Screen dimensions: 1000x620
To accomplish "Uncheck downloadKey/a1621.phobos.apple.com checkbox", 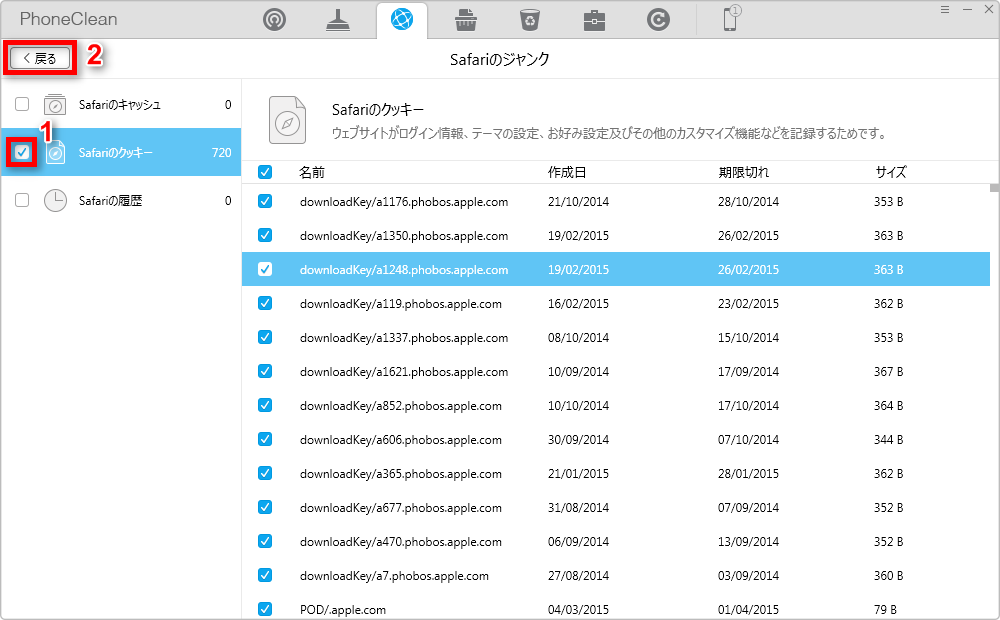I will (265, 371).
